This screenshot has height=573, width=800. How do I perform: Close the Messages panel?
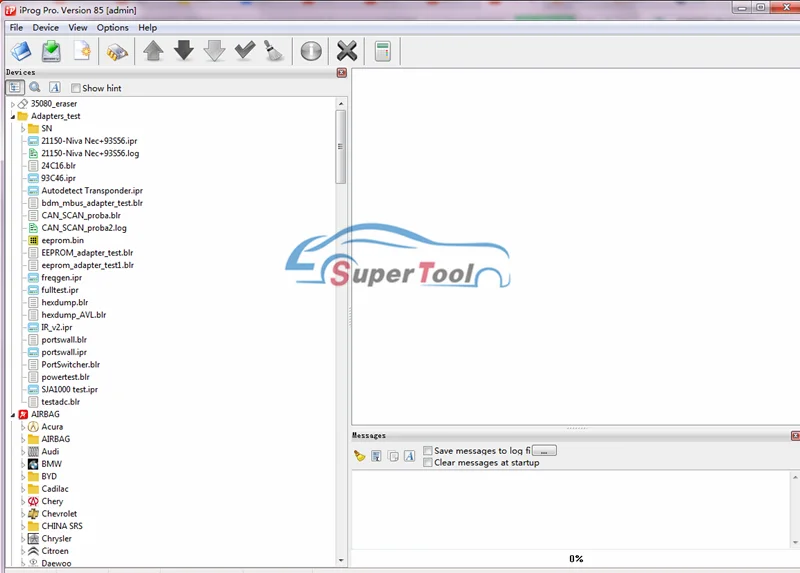point(795,436)
